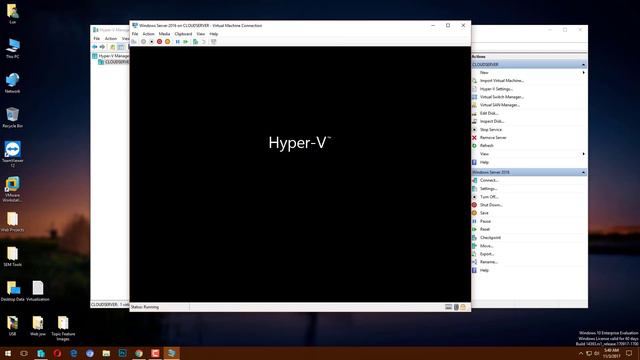This screenshot has width=640, height=360.
Task: Click the Checkpoint toolbar icon in VM Connection
Action: click(196, 42)
